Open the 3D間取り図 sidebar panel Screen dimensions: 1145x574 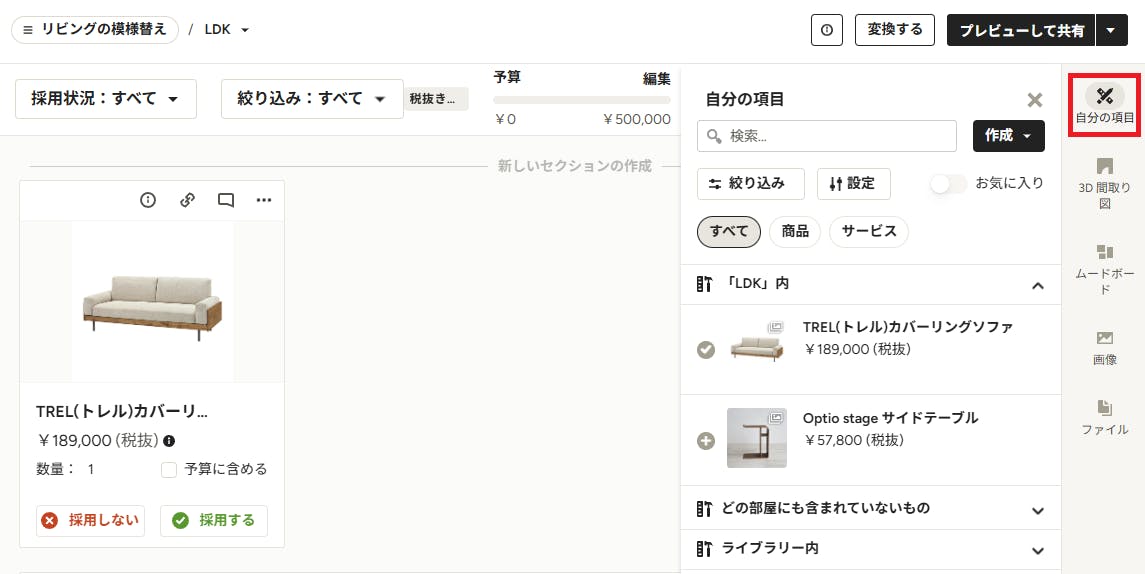pos(1105,183)
